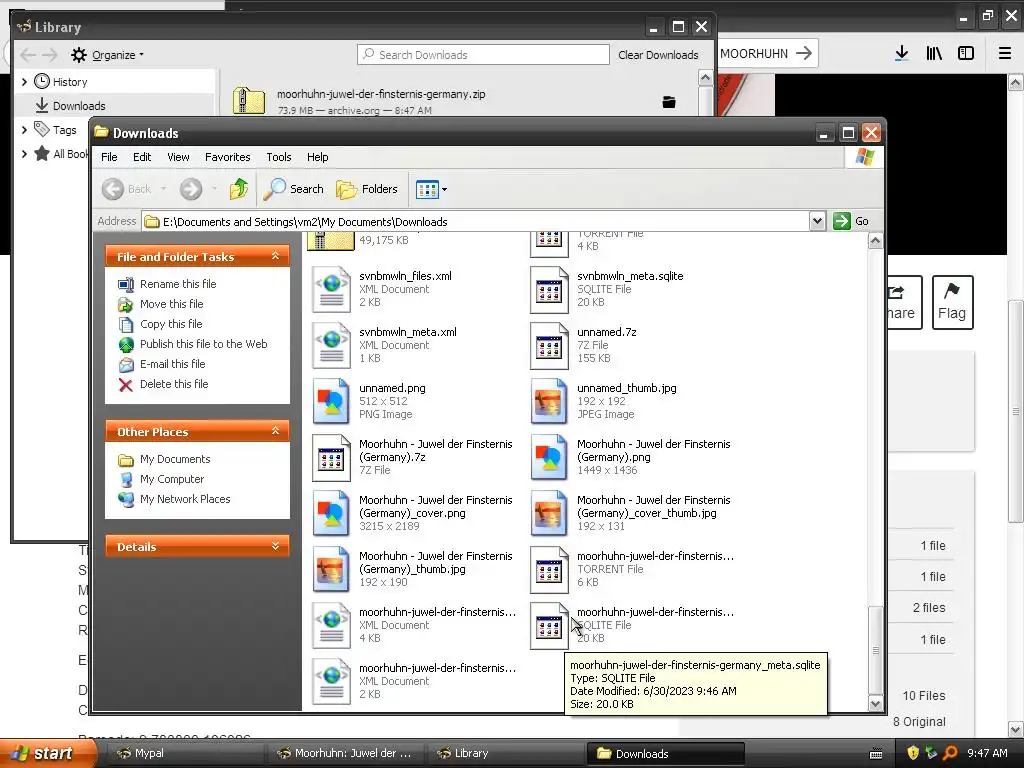Select the 20 KB moorhuhn SQLITE file icon
This screenshot has height=768, width=1024.
pos(549,626)
